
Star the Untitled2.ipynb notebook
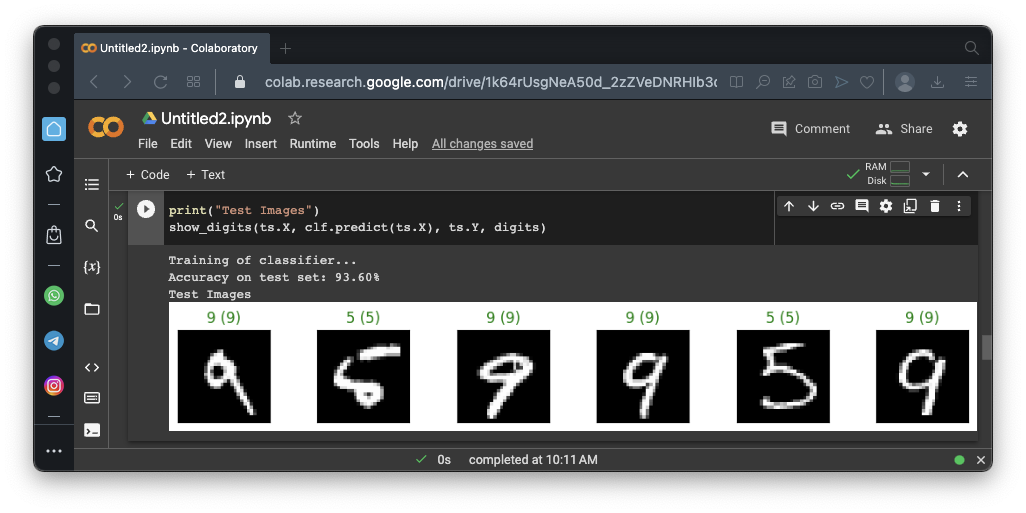pos(295,118)
